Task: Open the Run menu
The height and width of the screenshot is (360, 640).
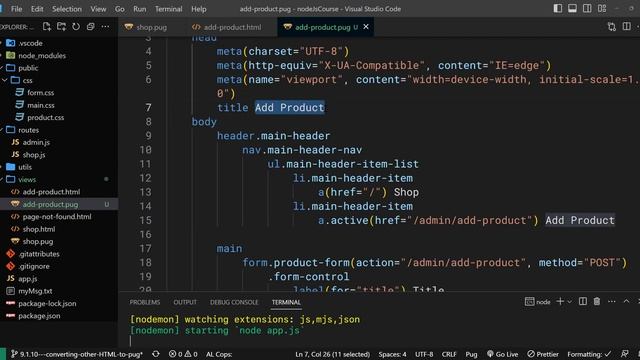Action: click(x=140, y=9)
